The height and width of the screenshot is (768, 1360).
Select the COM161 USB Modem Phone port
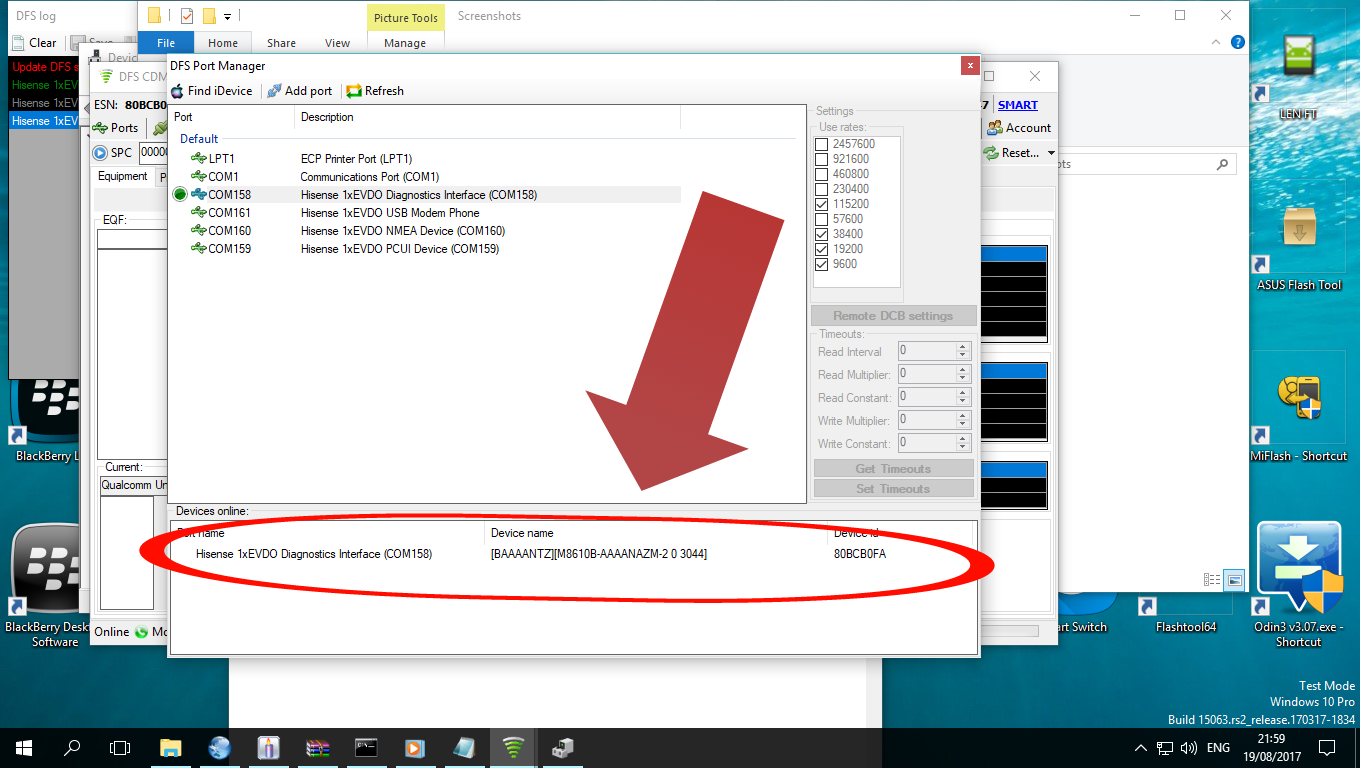425,213
